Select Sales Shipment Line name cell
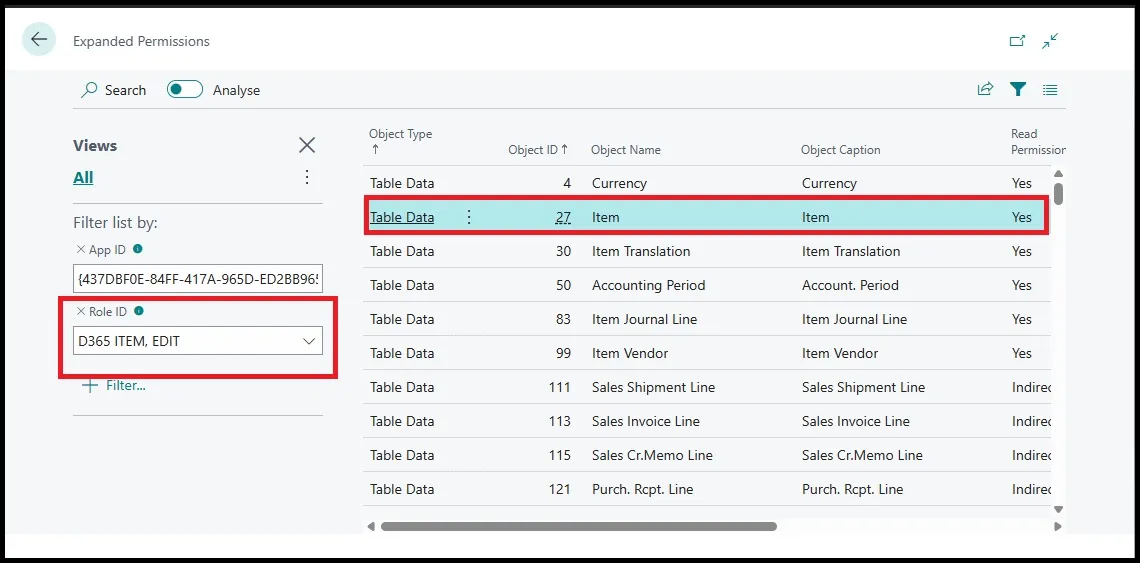The image size is (1140, 563). coord(654,388)
